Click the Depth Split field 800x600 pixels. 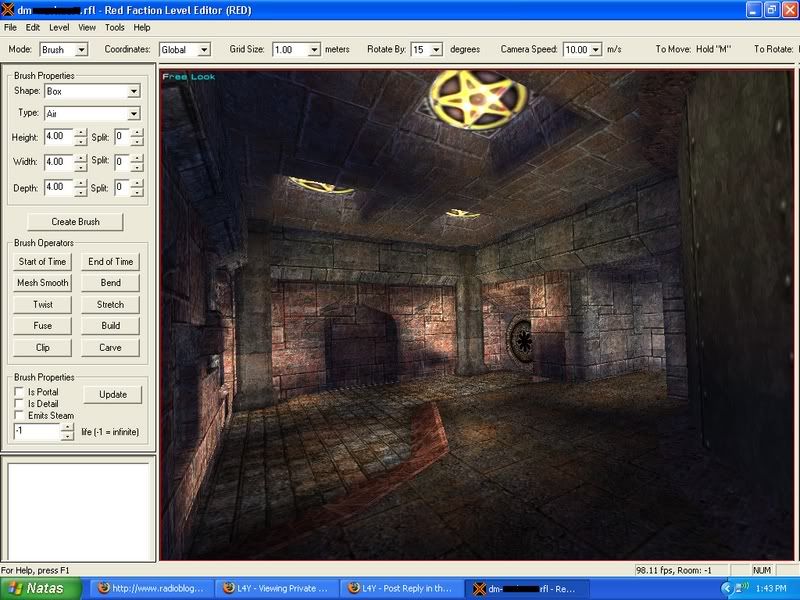click(122, 187)
